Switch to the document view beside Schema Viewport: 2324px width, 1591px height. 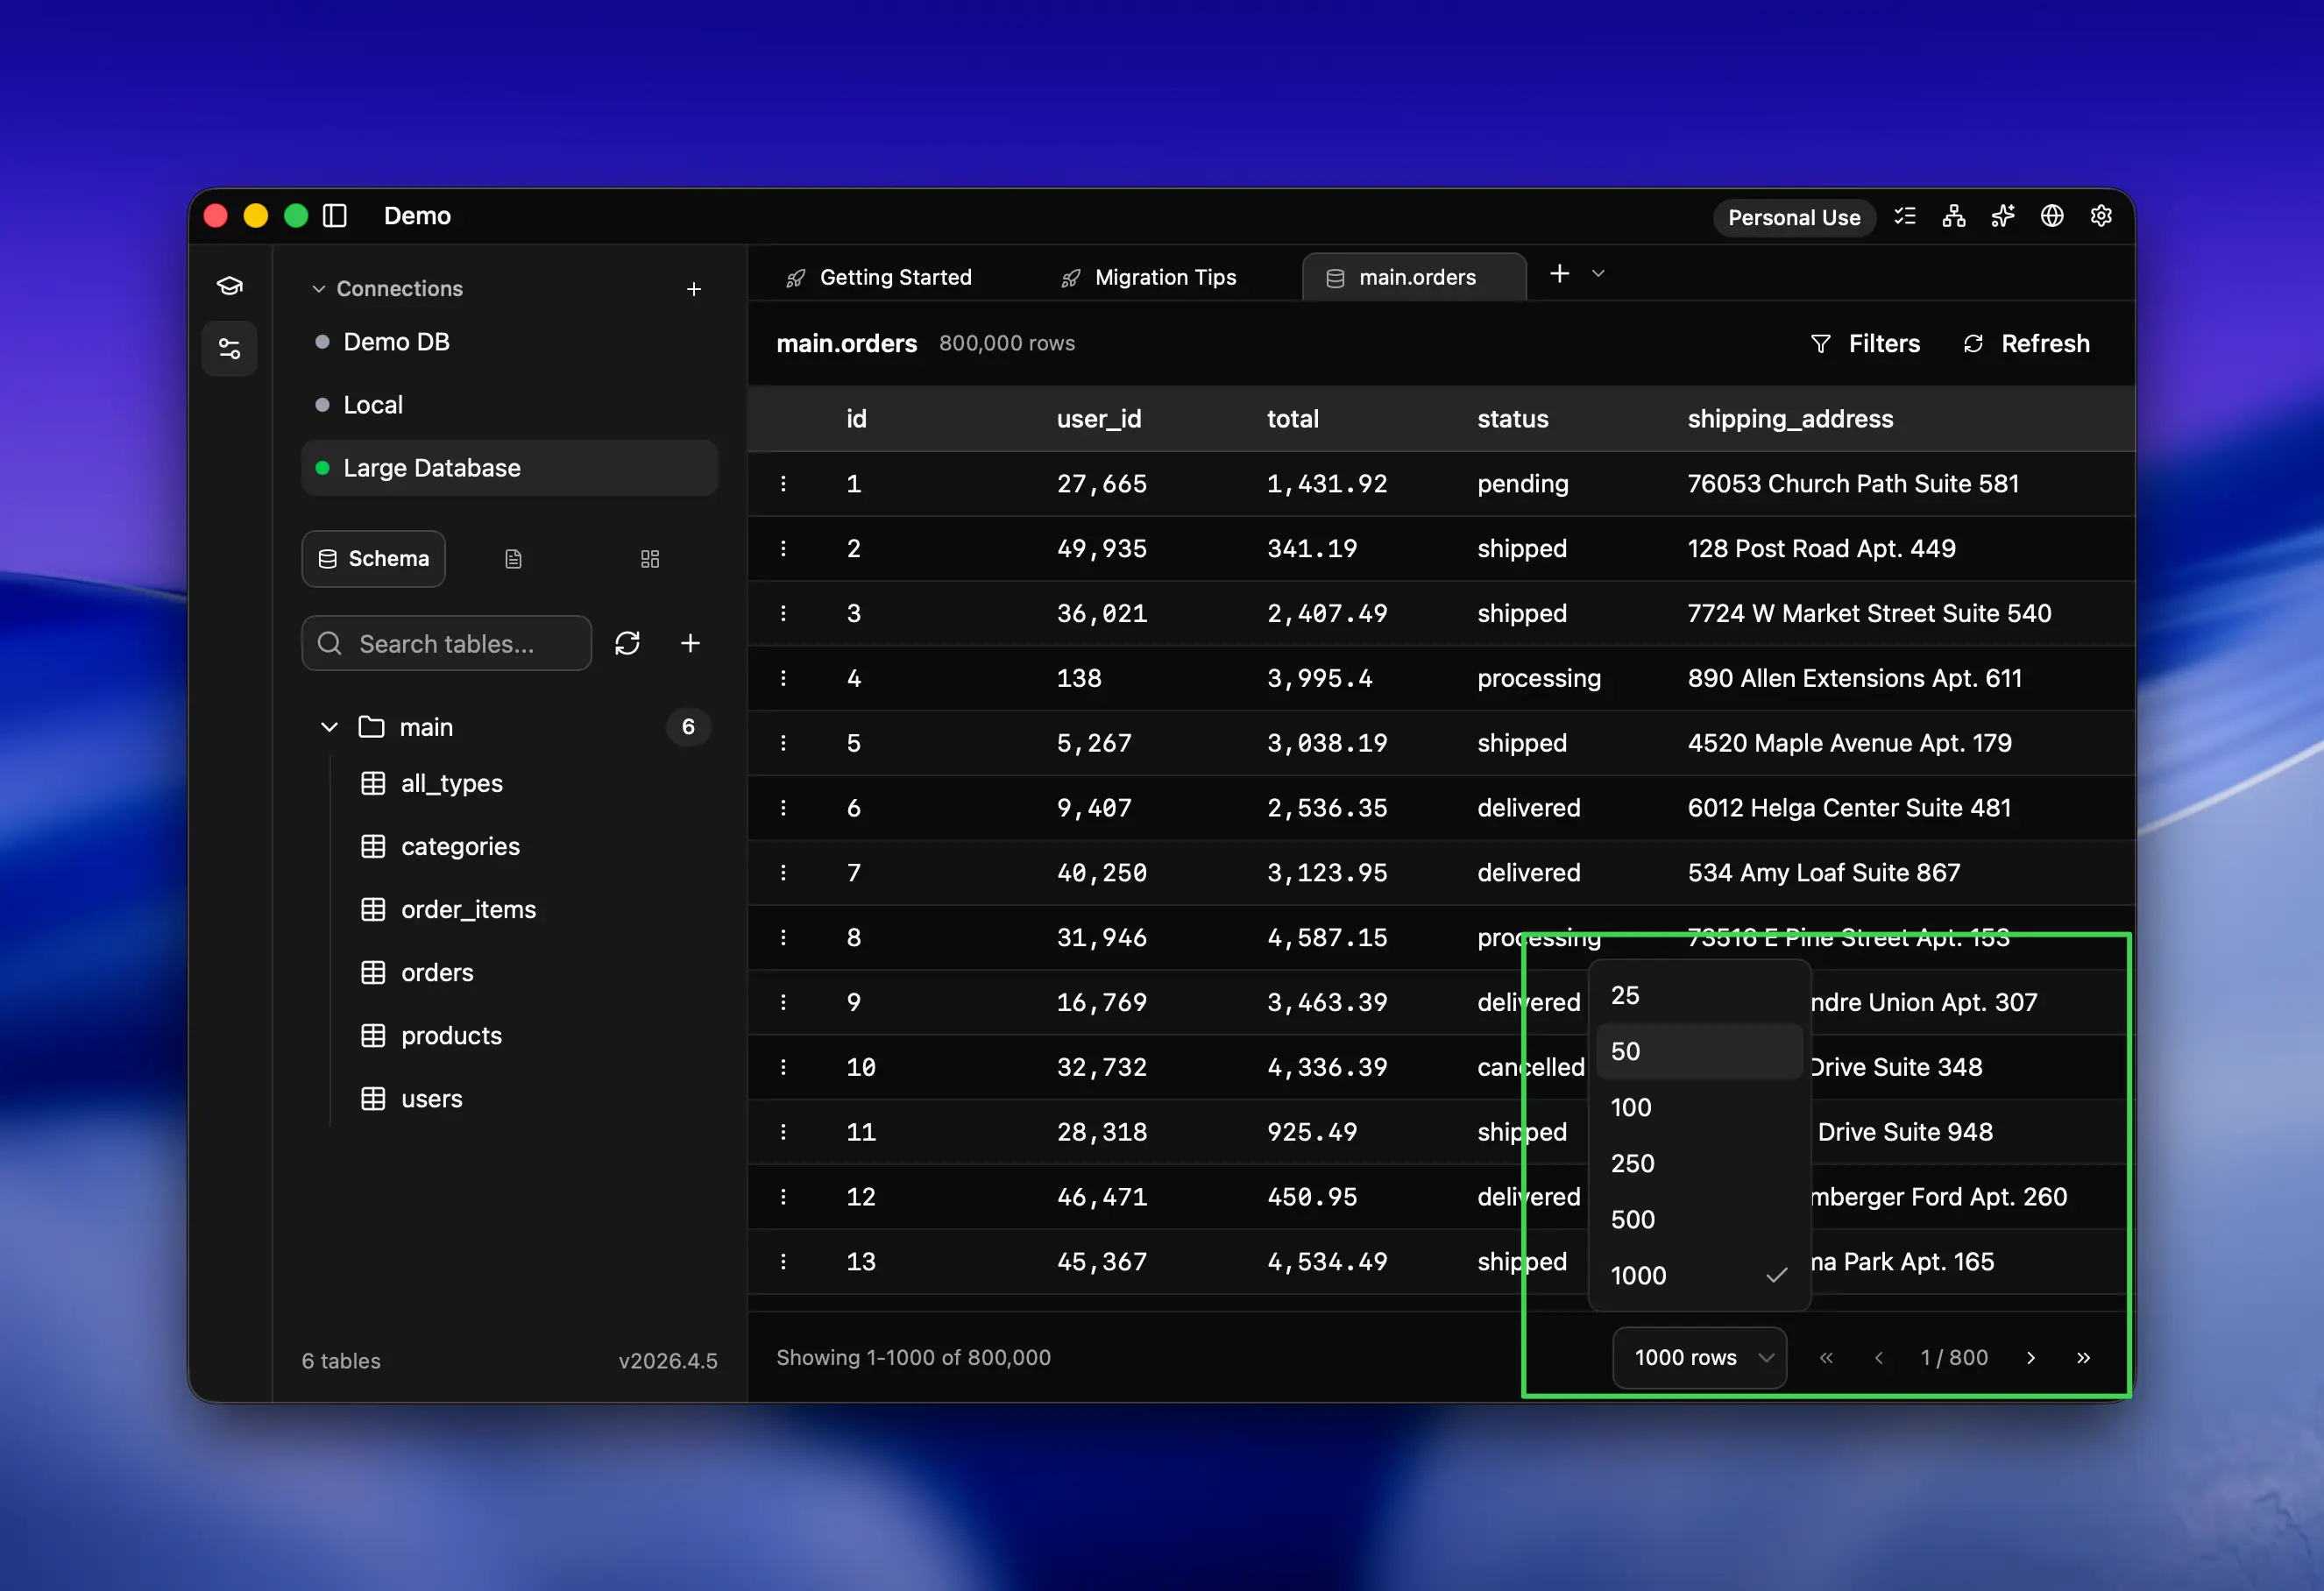[x=513, y=558]
